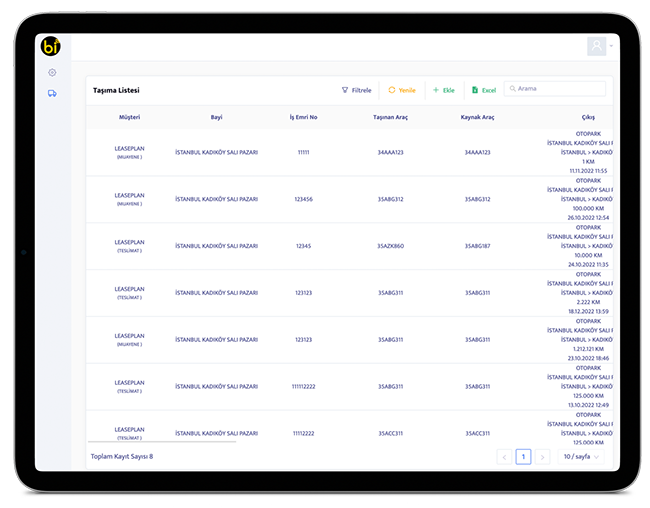This screenshot has width=650, height=508.
Task: Click the bi logo icon
Action: (51, 46)
